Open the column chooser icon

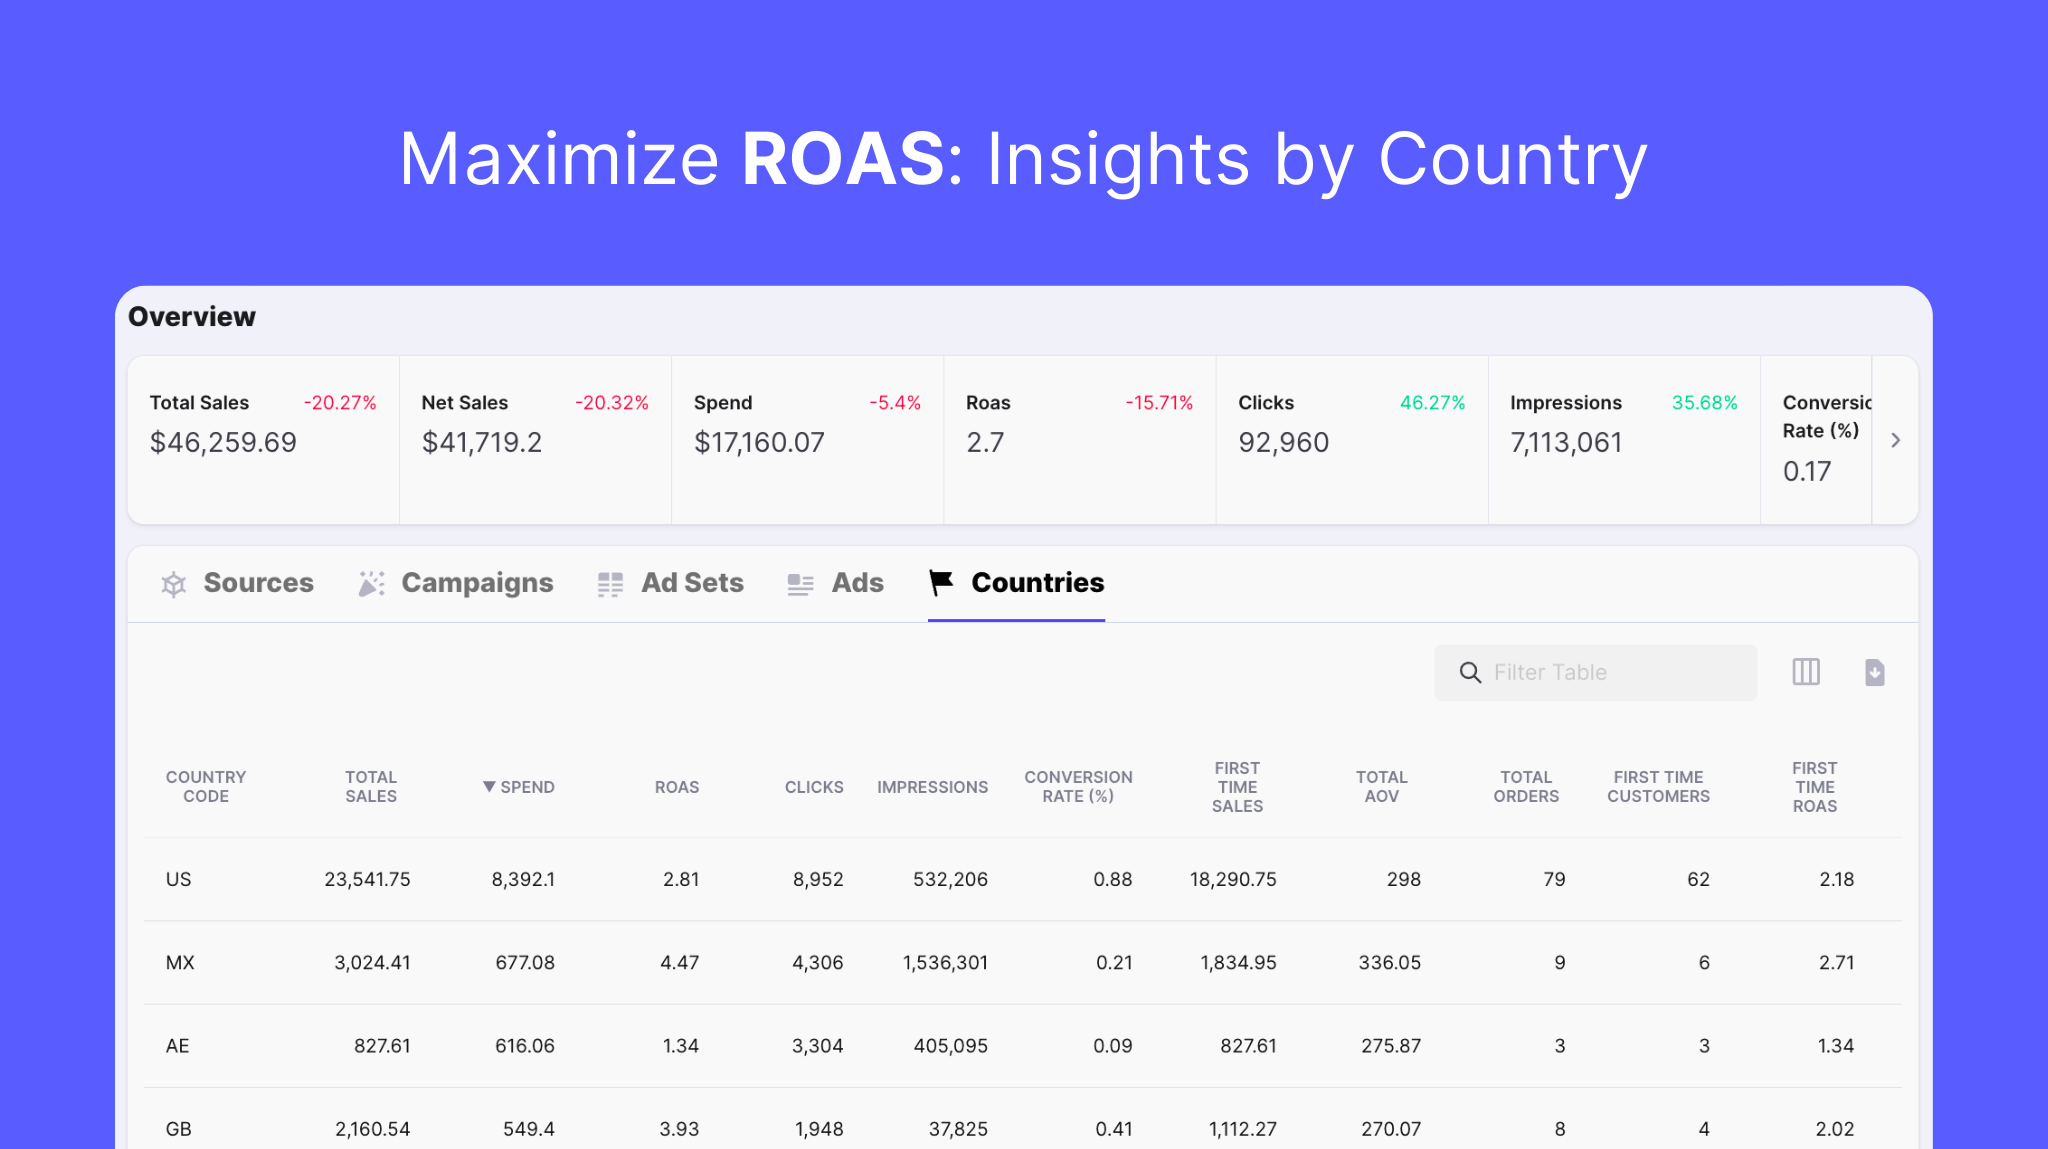[x=1806, y=672]
